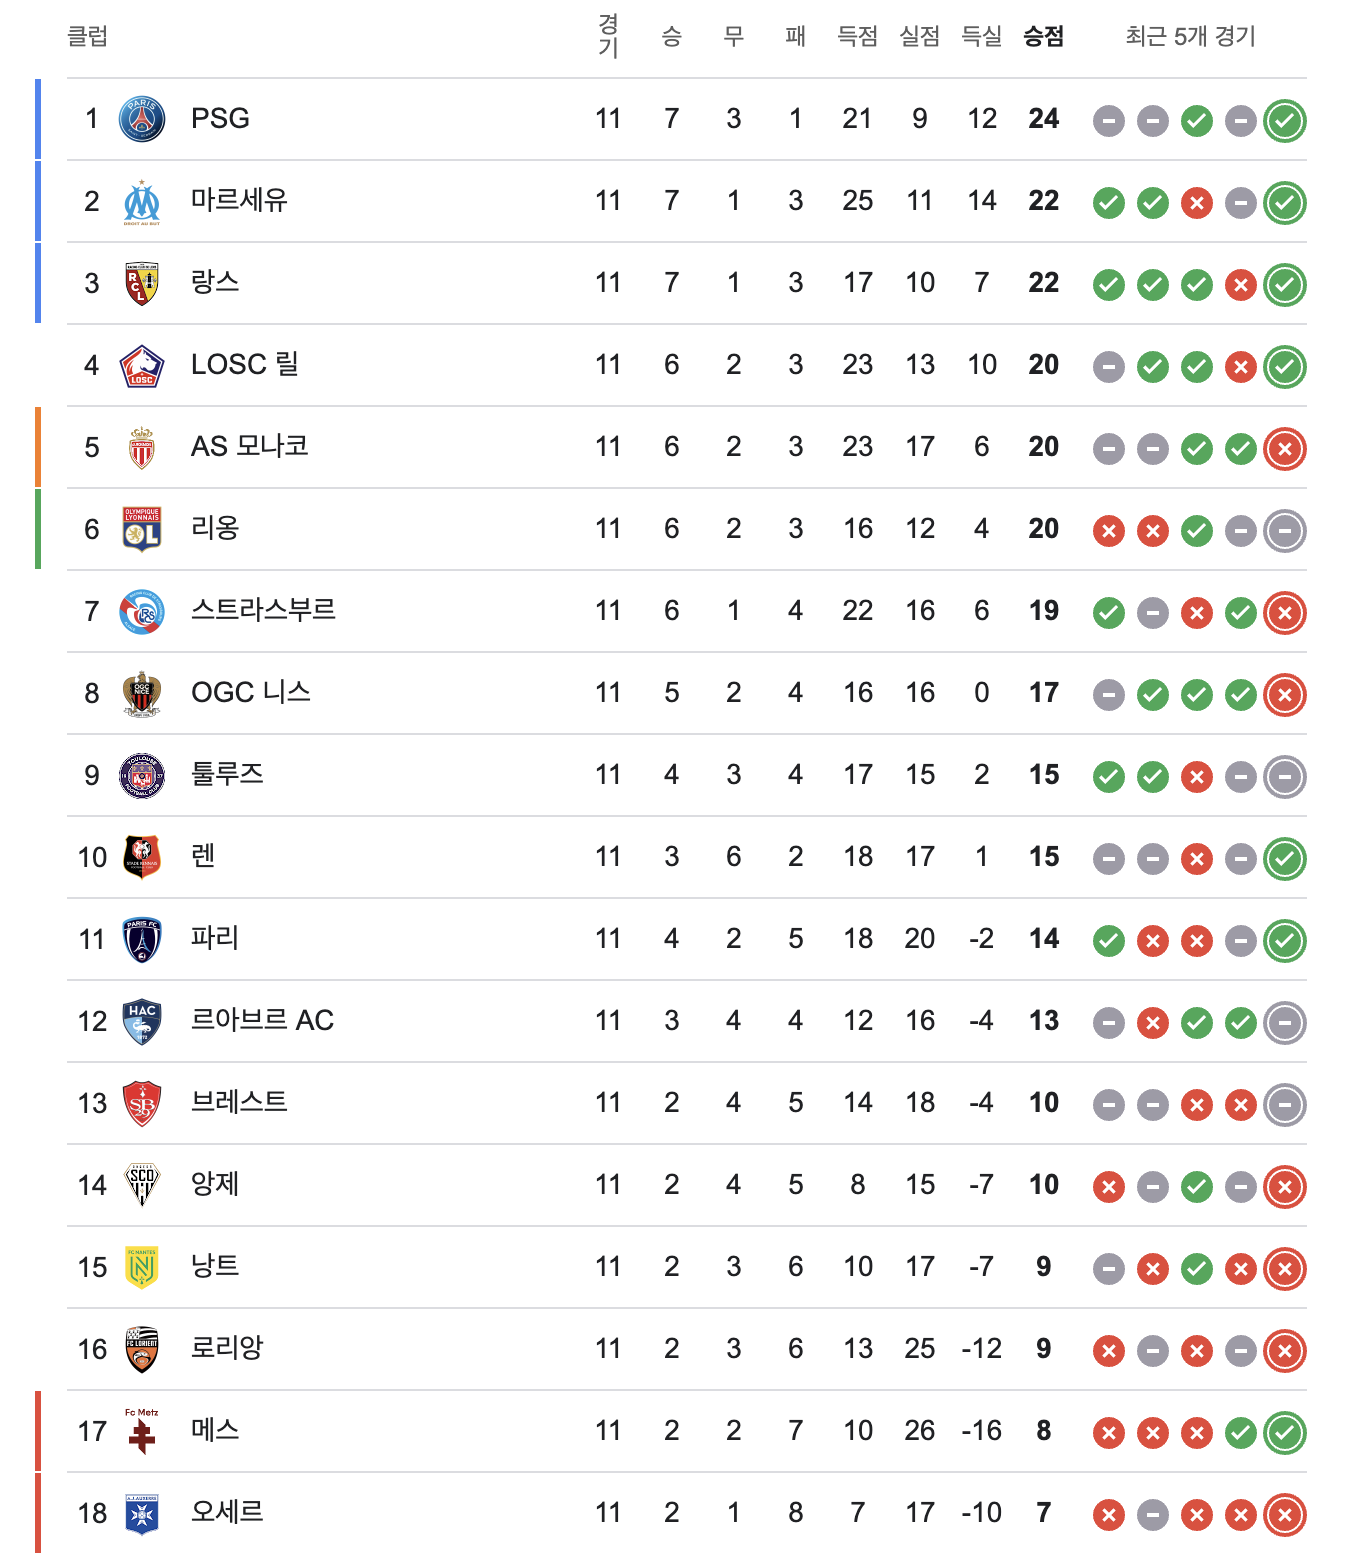Click the 최근 5개 경기 header
The width and height of the screenshot is (1367, 1567).
tap(1190, 37)
